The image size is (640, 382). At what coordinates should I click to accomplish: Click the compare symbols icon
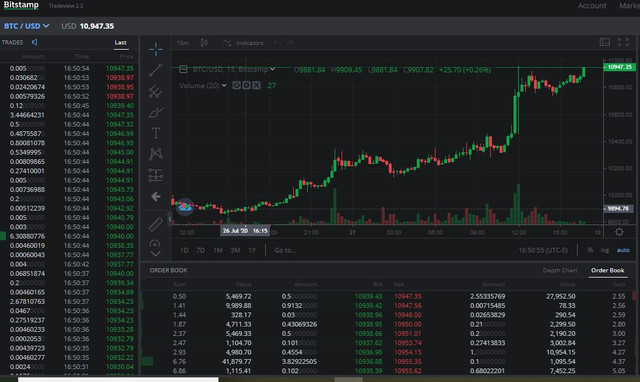click(x=227, y=43)
